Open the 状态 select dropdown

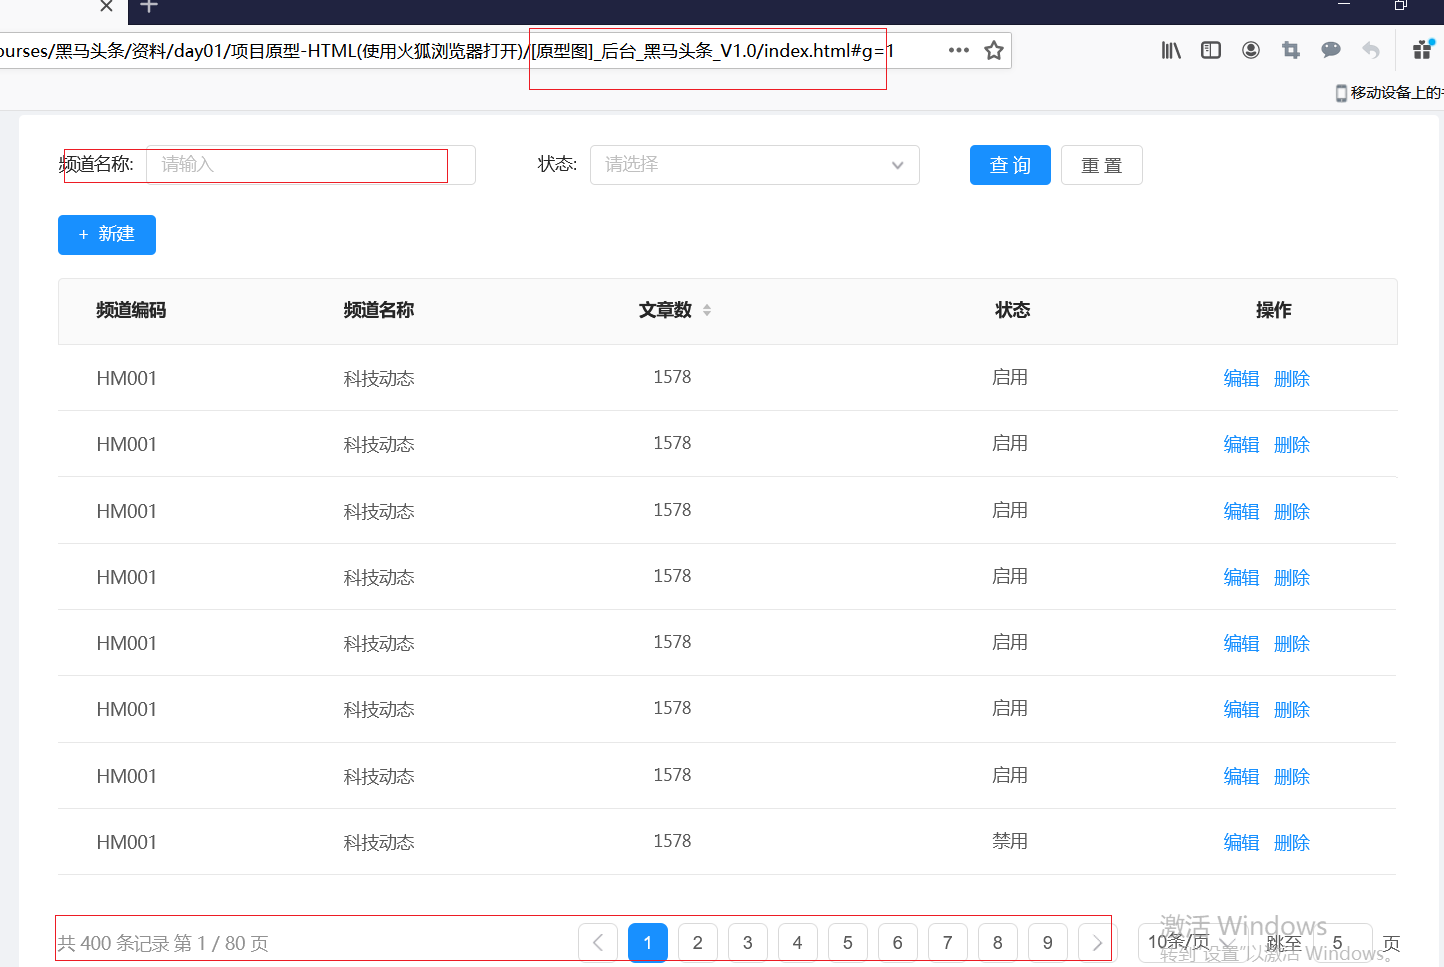pos(755,165)
